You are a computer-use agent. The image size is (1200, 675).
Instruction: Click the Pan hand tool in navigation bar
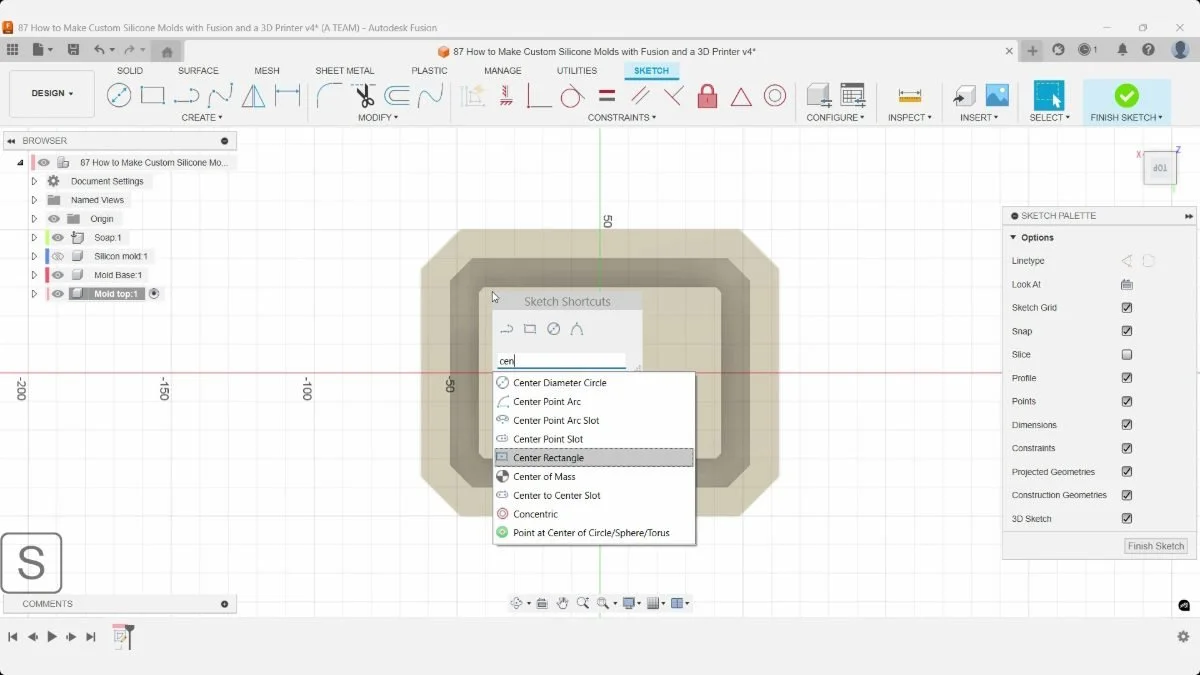pyautogui.click(x=563, y=603)
